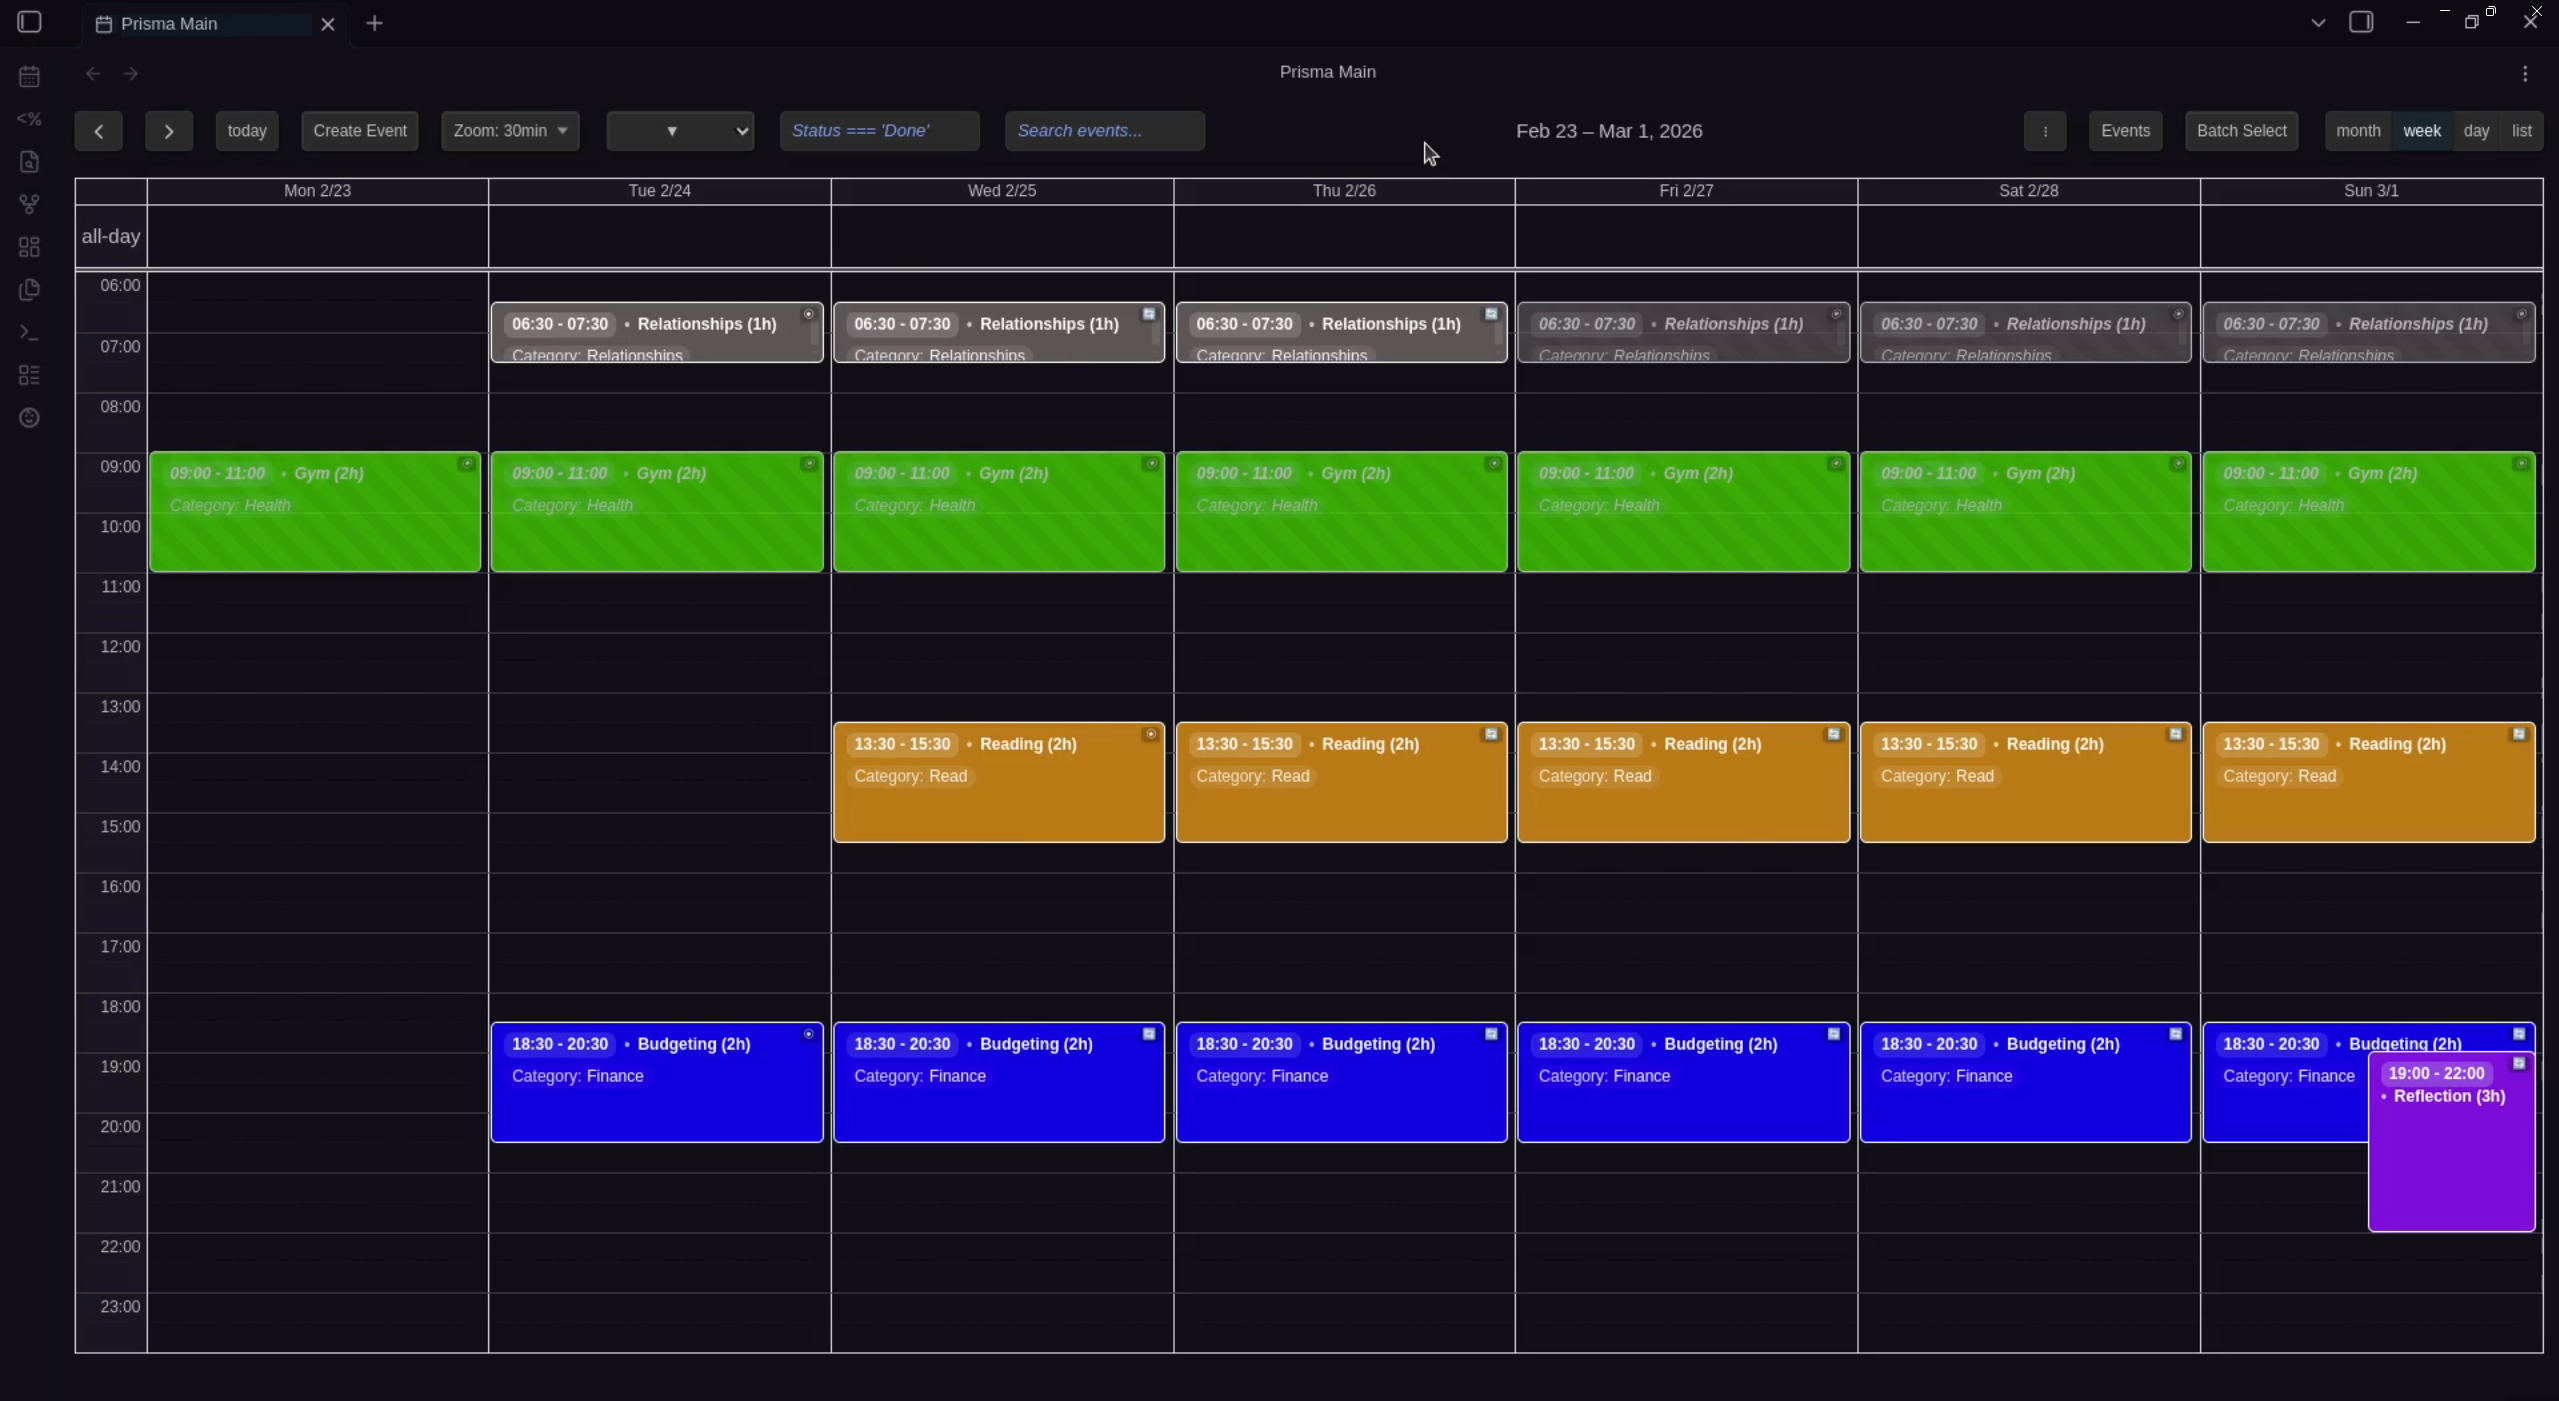Click the Search events field
This screenshot has height=1401, width=2559.
(x=1103, y=131)
